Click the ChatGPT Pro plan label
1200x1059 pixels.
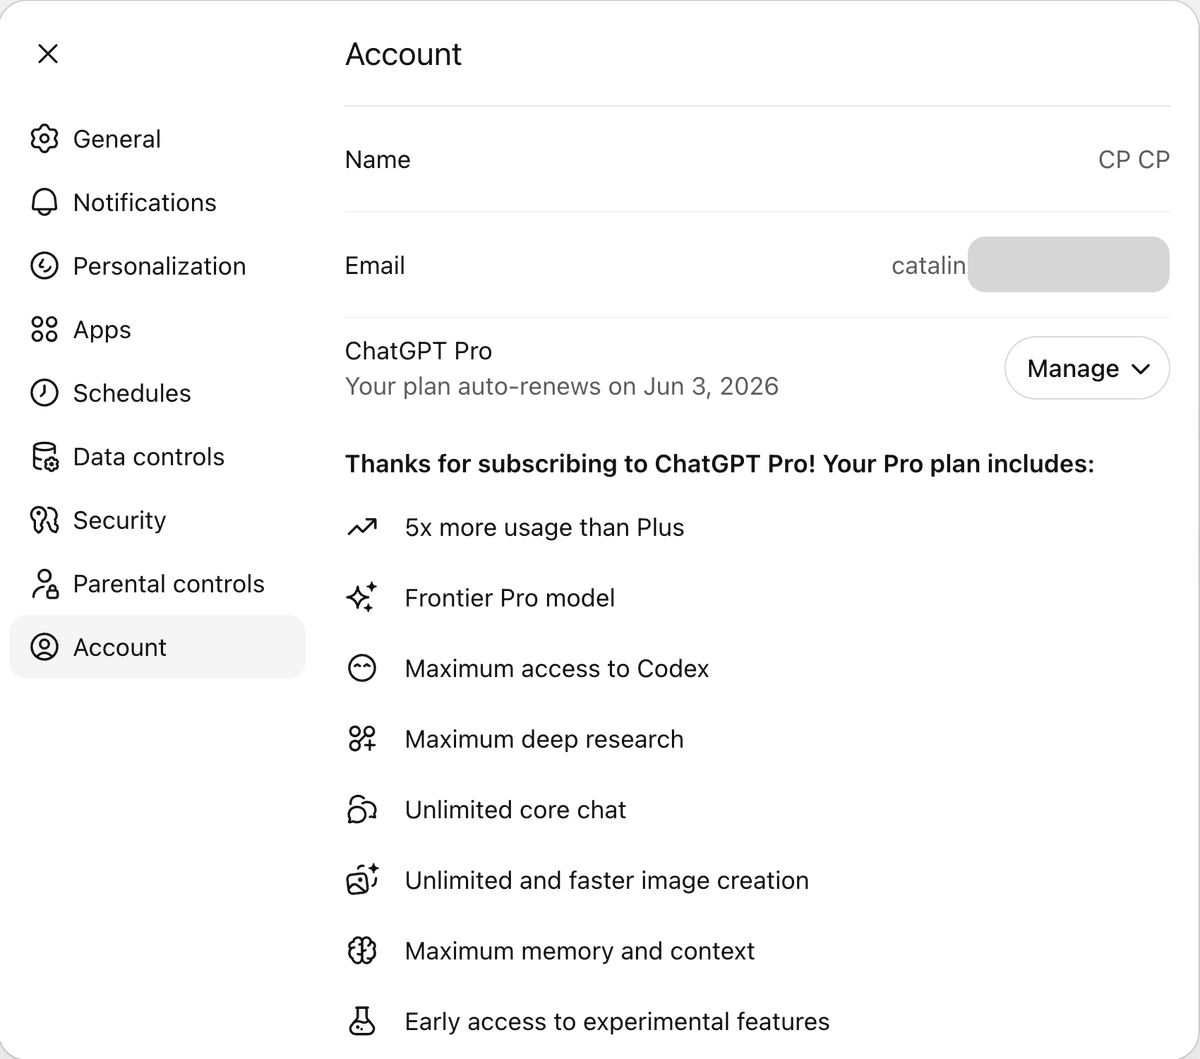point(418,351)
